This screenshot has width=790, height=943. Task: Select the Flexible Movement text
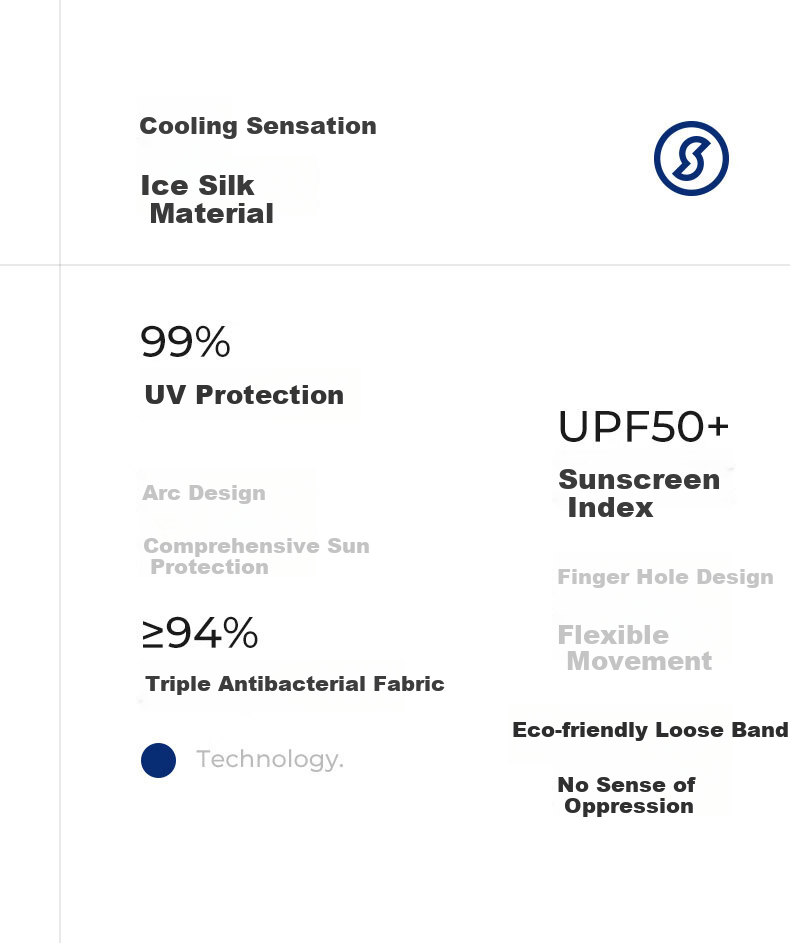point(635,648)
